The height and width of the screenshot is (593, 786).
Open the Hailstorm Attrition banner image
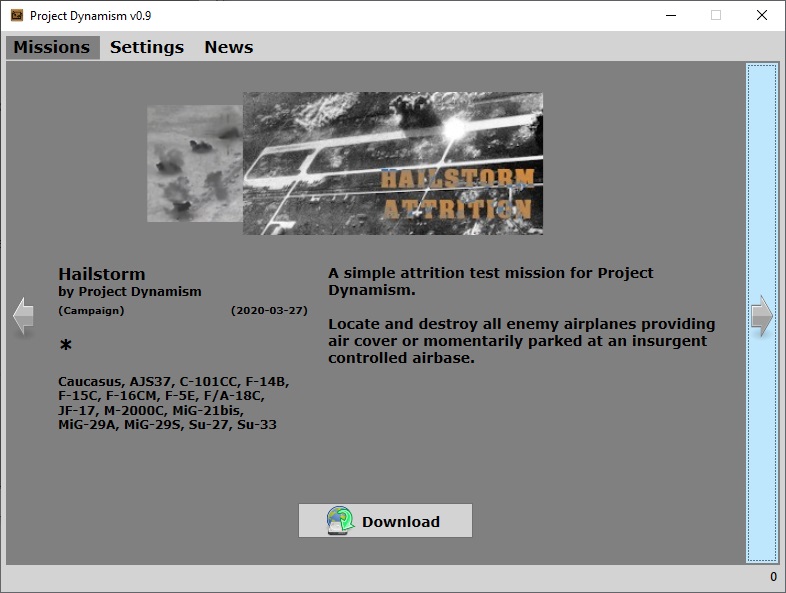[x=393, y=164]
